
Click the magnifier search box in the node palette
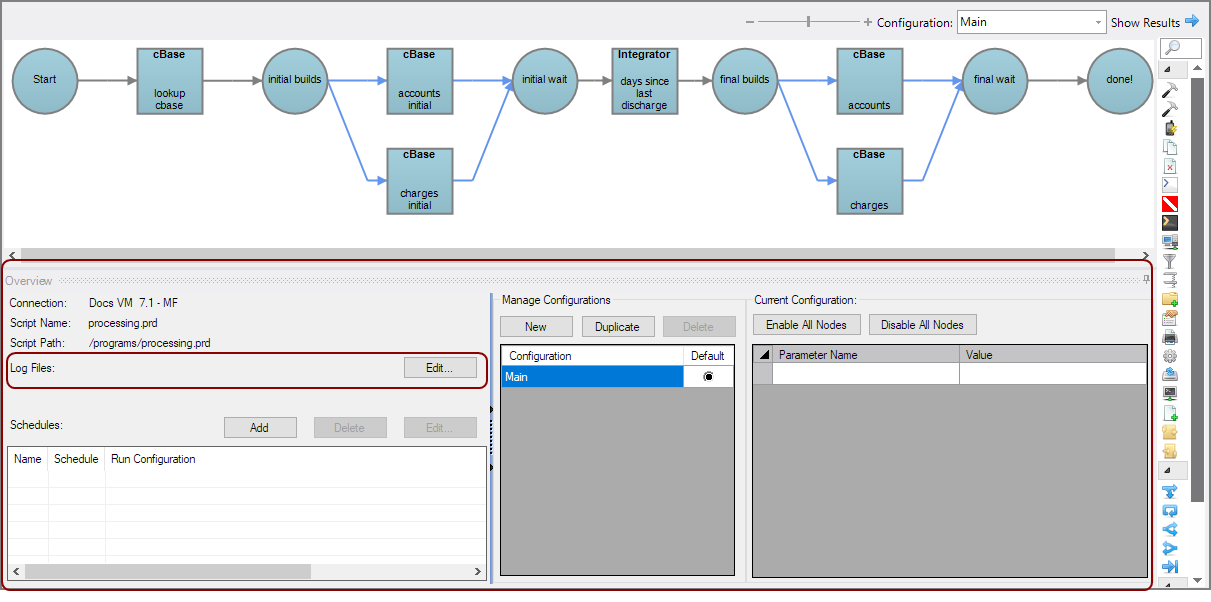click(x=1180, y=48)
